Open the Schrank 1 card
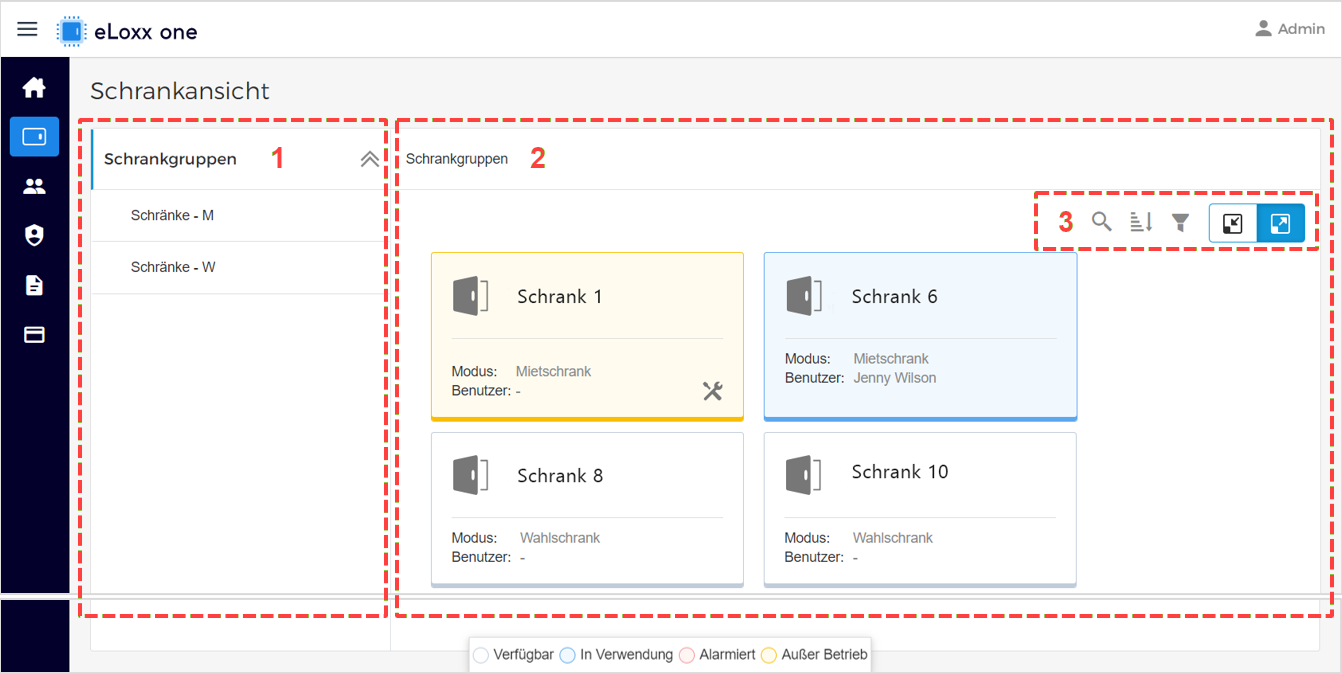 [x=587, y=336]
